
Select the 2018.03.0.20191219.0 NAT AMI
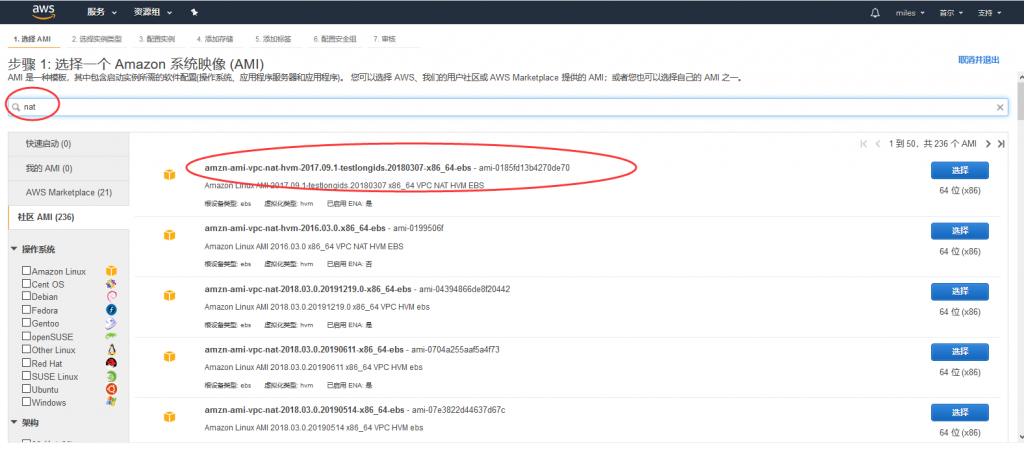959,291
